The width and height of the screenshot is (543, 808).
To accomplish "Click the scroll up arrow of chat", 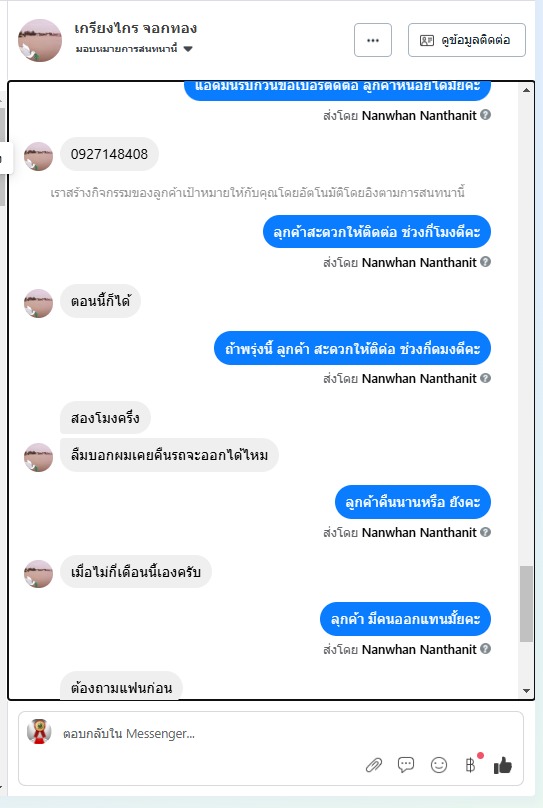I will click(x=526, y=90).
